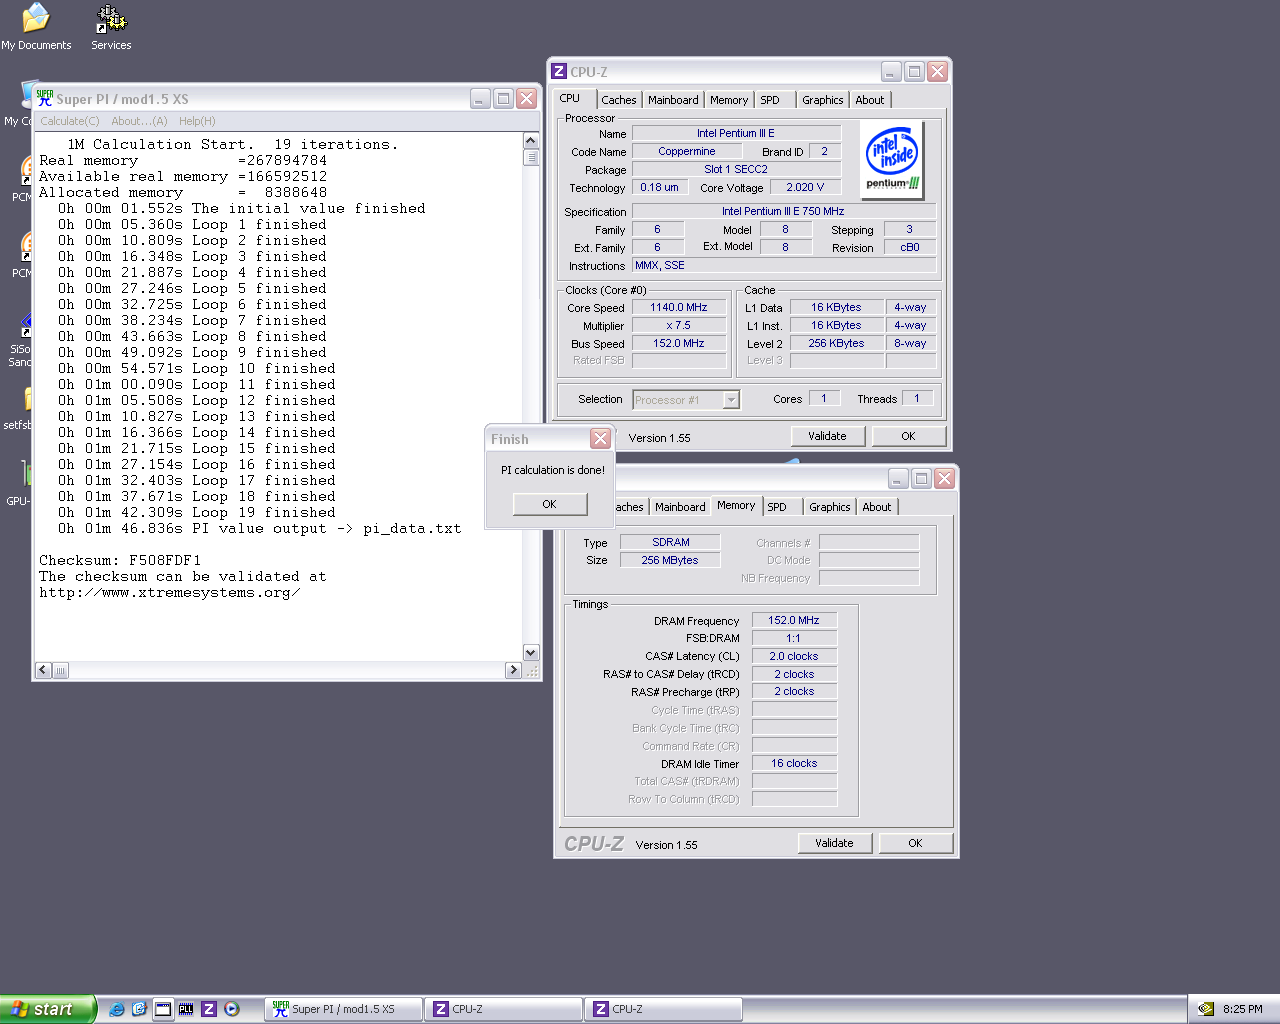The height and width of the screenshot is (1024, 1280).
Task: Launch Internet Explorer from Quick Launch
Action: (x=117, y=1009)
